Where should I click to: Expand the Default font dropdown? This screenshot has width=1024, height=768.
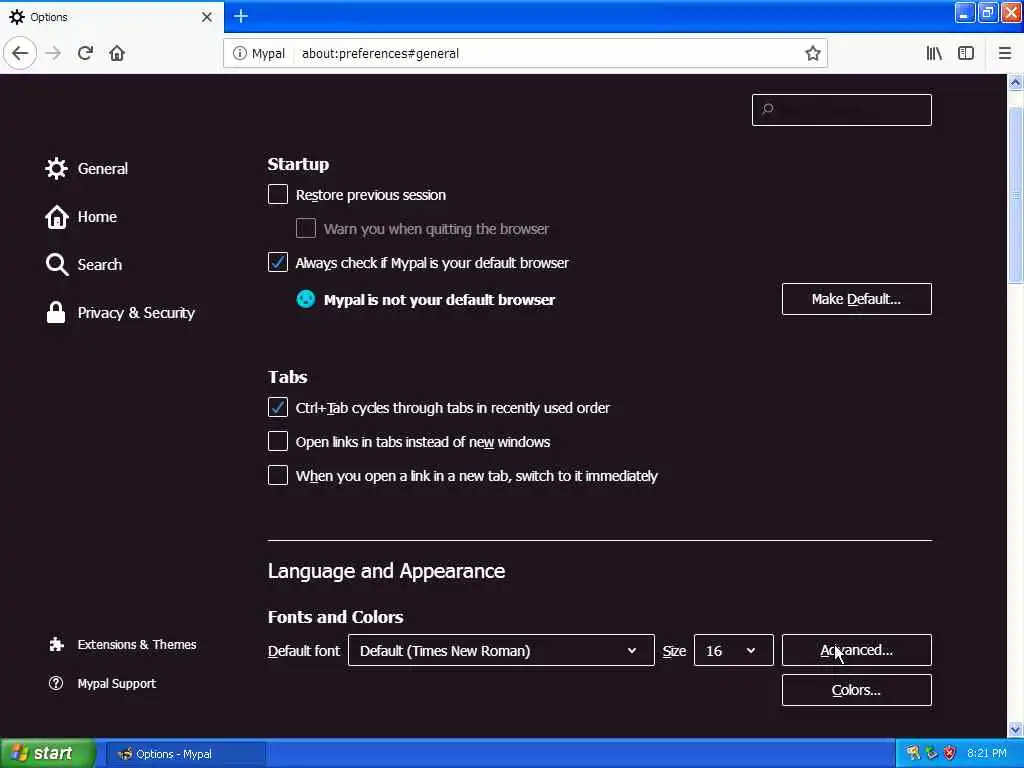pos(501,650)
